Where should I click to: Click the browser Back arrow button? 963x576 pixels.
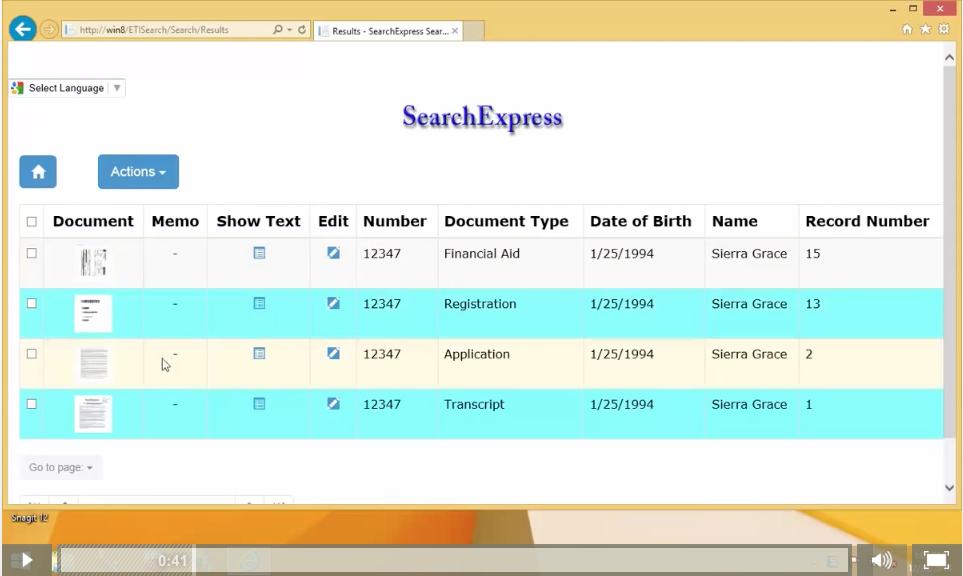23,29
